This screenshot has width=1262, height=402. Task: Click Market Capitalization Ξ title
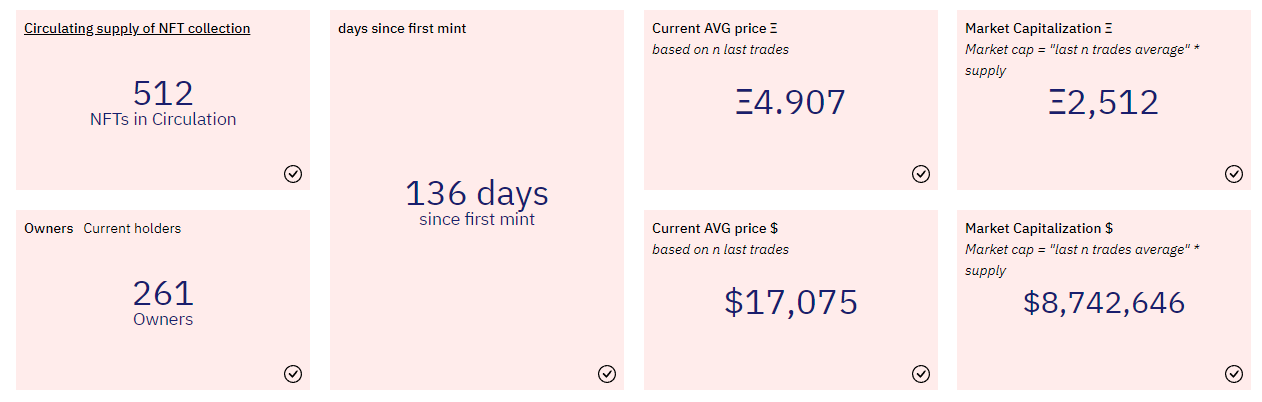coord(1039,28)
